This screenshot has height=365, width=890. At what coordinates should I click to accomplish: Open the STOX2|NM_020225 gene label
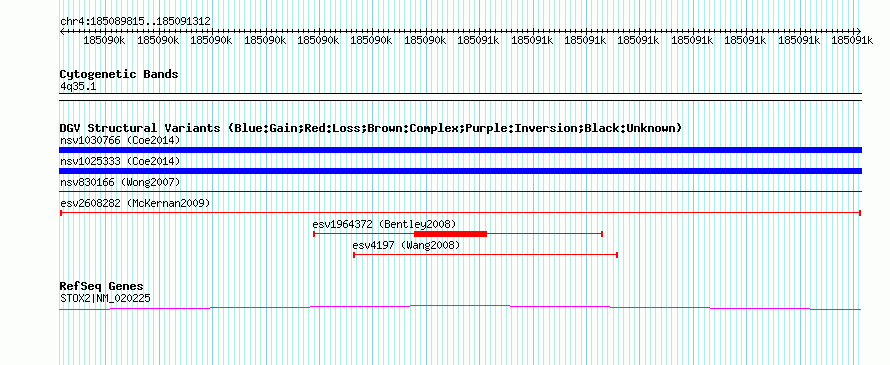click(x=105, y=297)
